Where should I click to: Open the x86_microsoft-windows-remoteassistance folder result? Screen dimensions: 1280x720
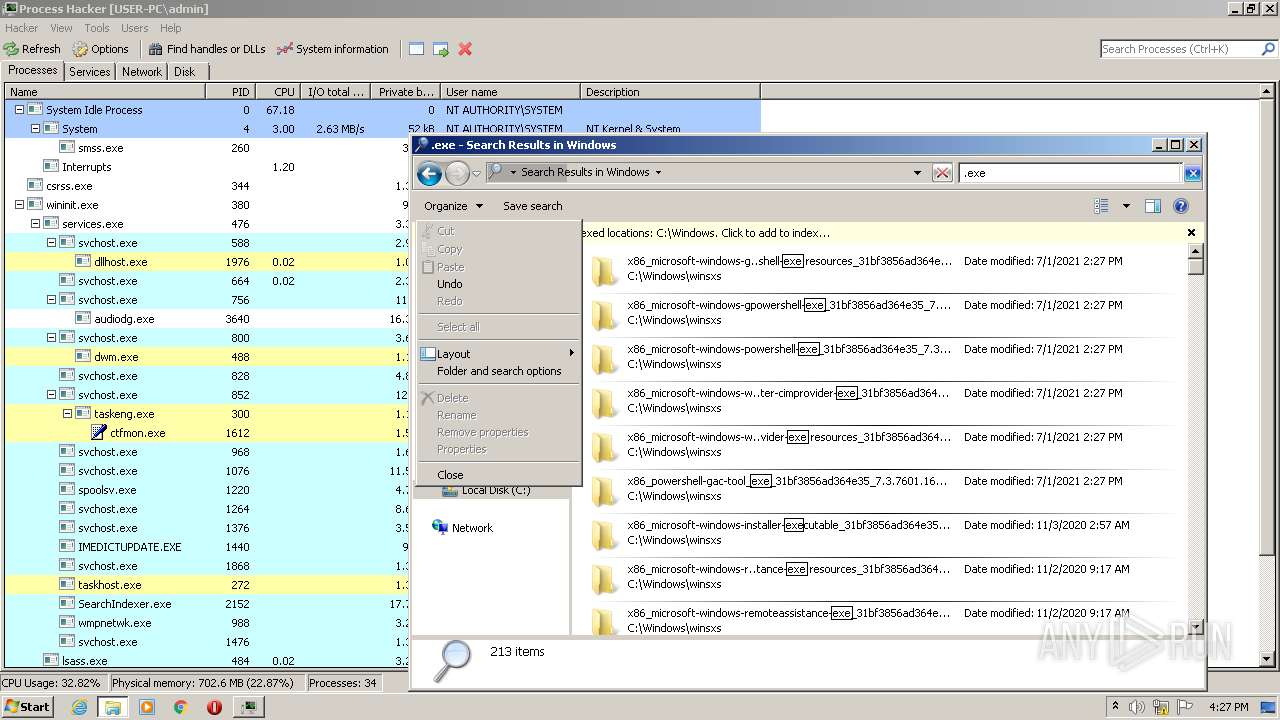pyautogui.click(x=880, y=621)
